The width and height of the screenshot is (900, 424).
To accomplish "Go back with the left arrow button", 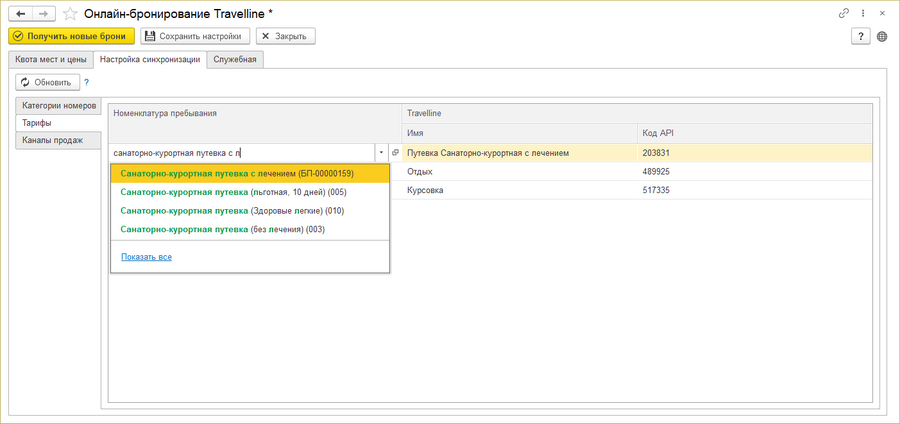I will coord(21,13).
